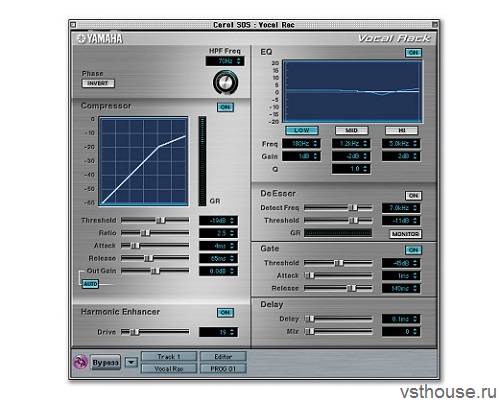500x403 pixels.
Task: Click the Vocal Rac button
Action: (169, 369)
